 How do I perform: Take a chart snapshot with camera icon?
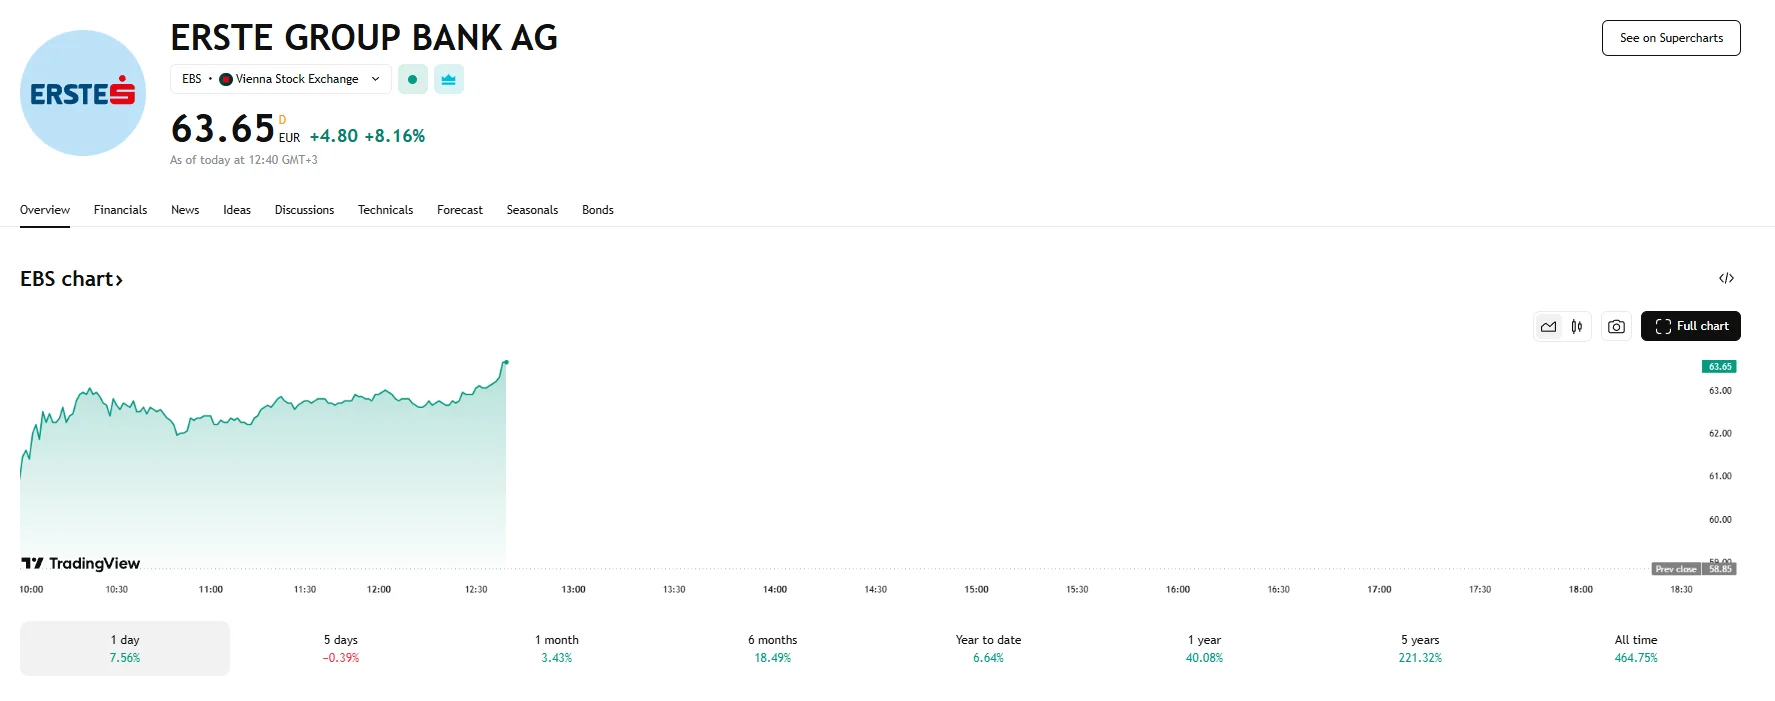click(x=1616, y=326)
